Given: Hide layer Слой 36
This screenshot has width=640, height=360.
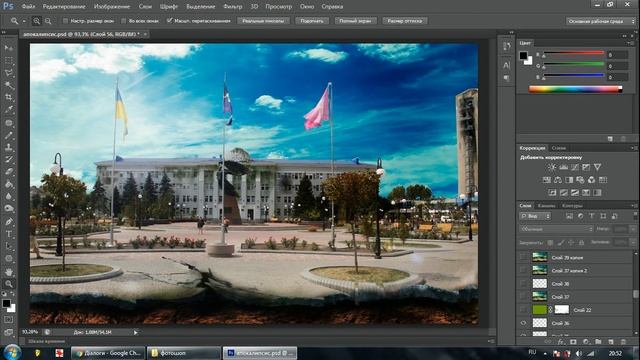Looking at the screenshot, I should tap(523, 323).
